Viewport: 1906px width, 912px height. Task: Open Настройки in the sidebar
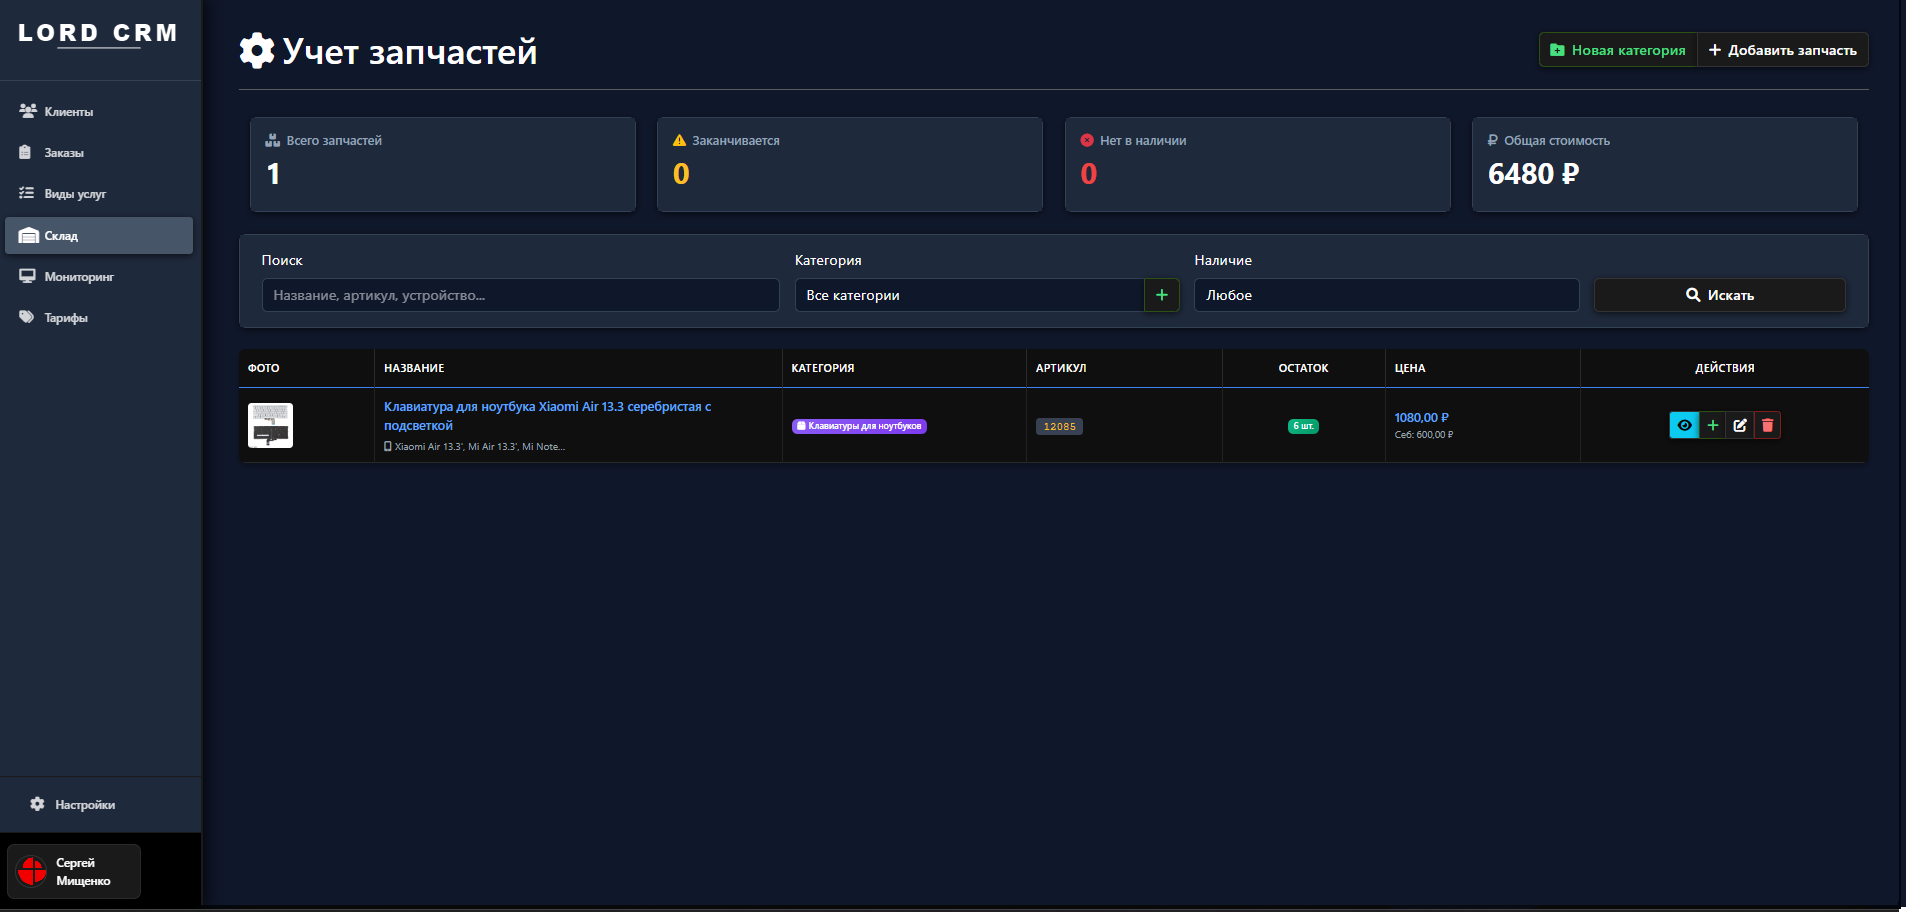[84, 805]
